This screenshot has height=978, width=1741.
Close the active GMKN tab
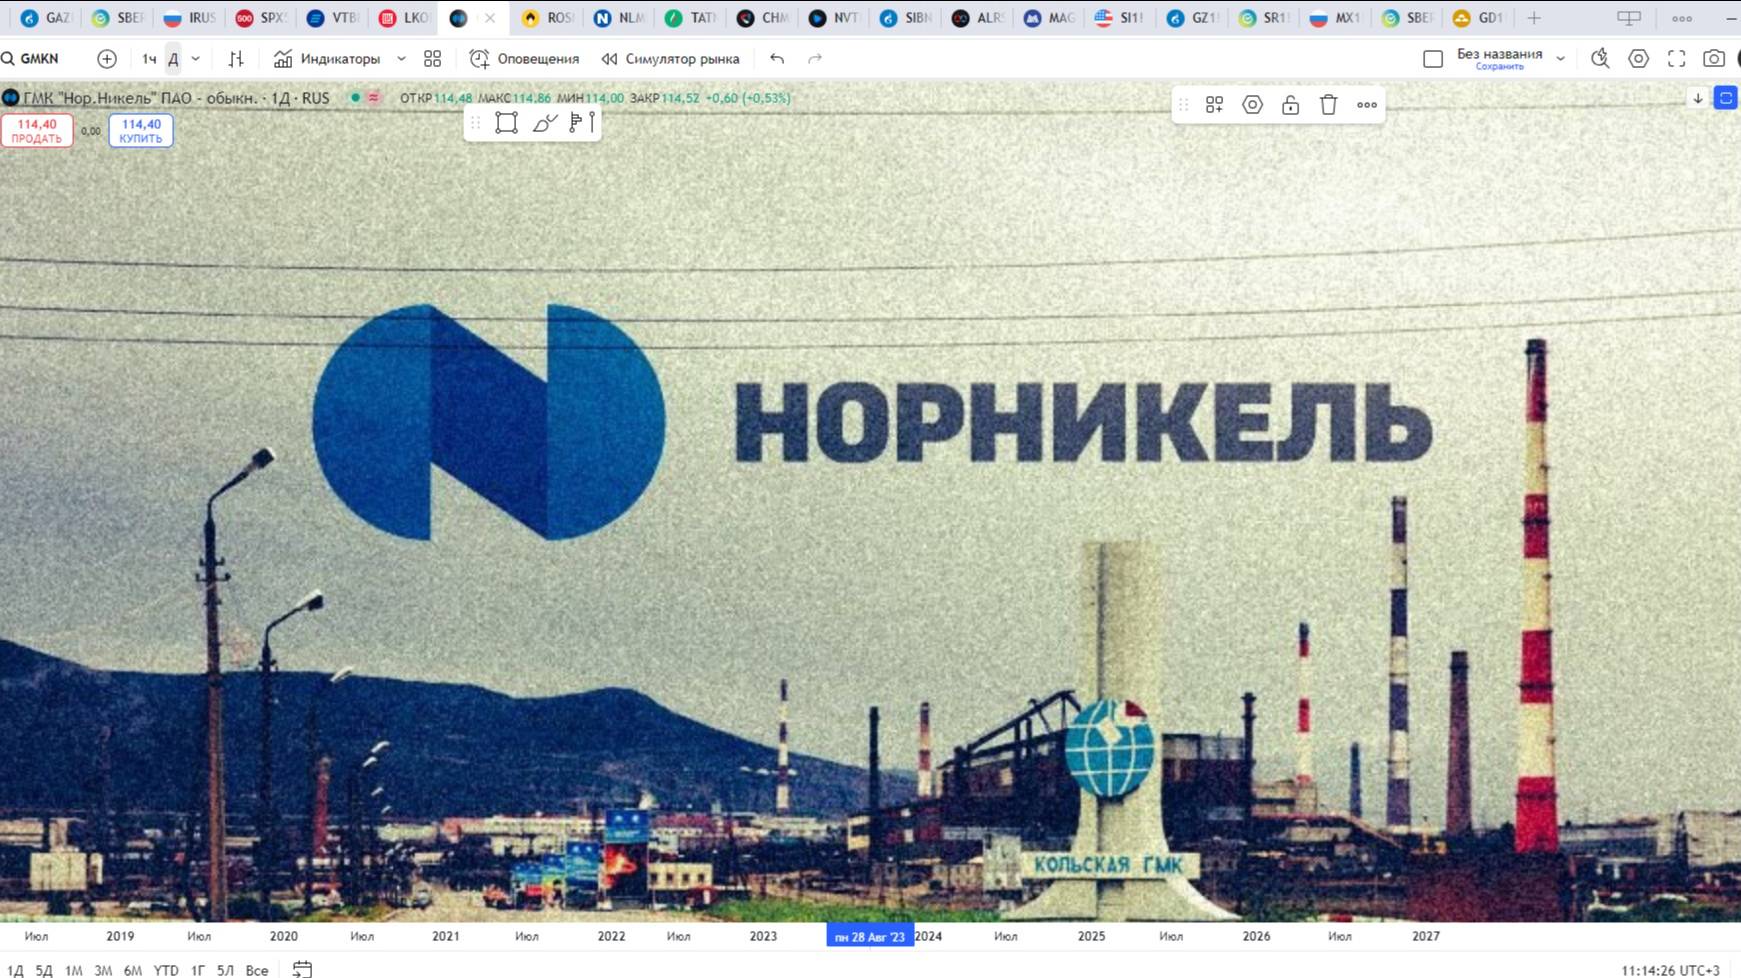[490, 18]
